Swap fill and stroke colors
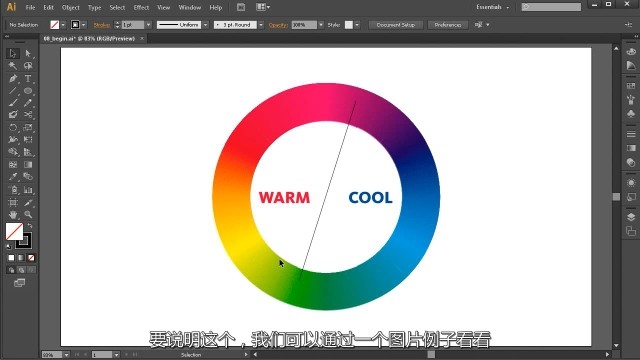Screen dimensions: 640x360 30,225
